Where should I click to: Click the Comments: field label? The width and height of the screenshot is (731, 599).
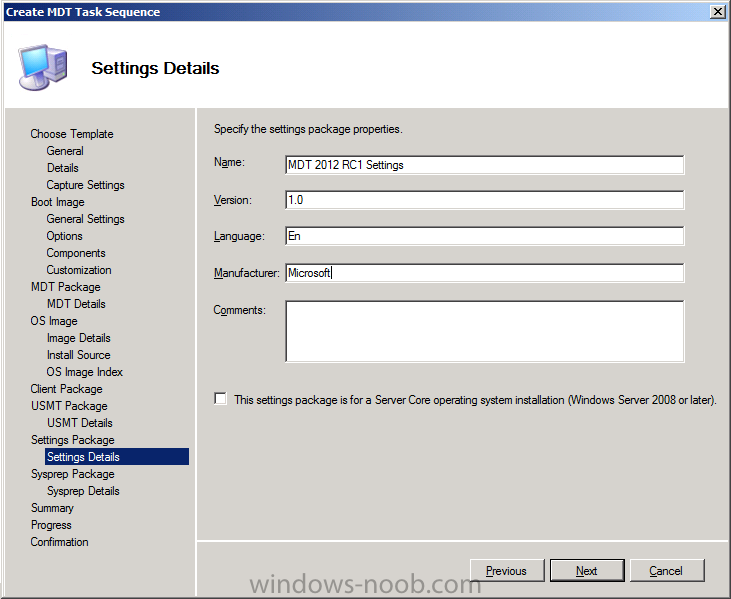coord(240,310)
